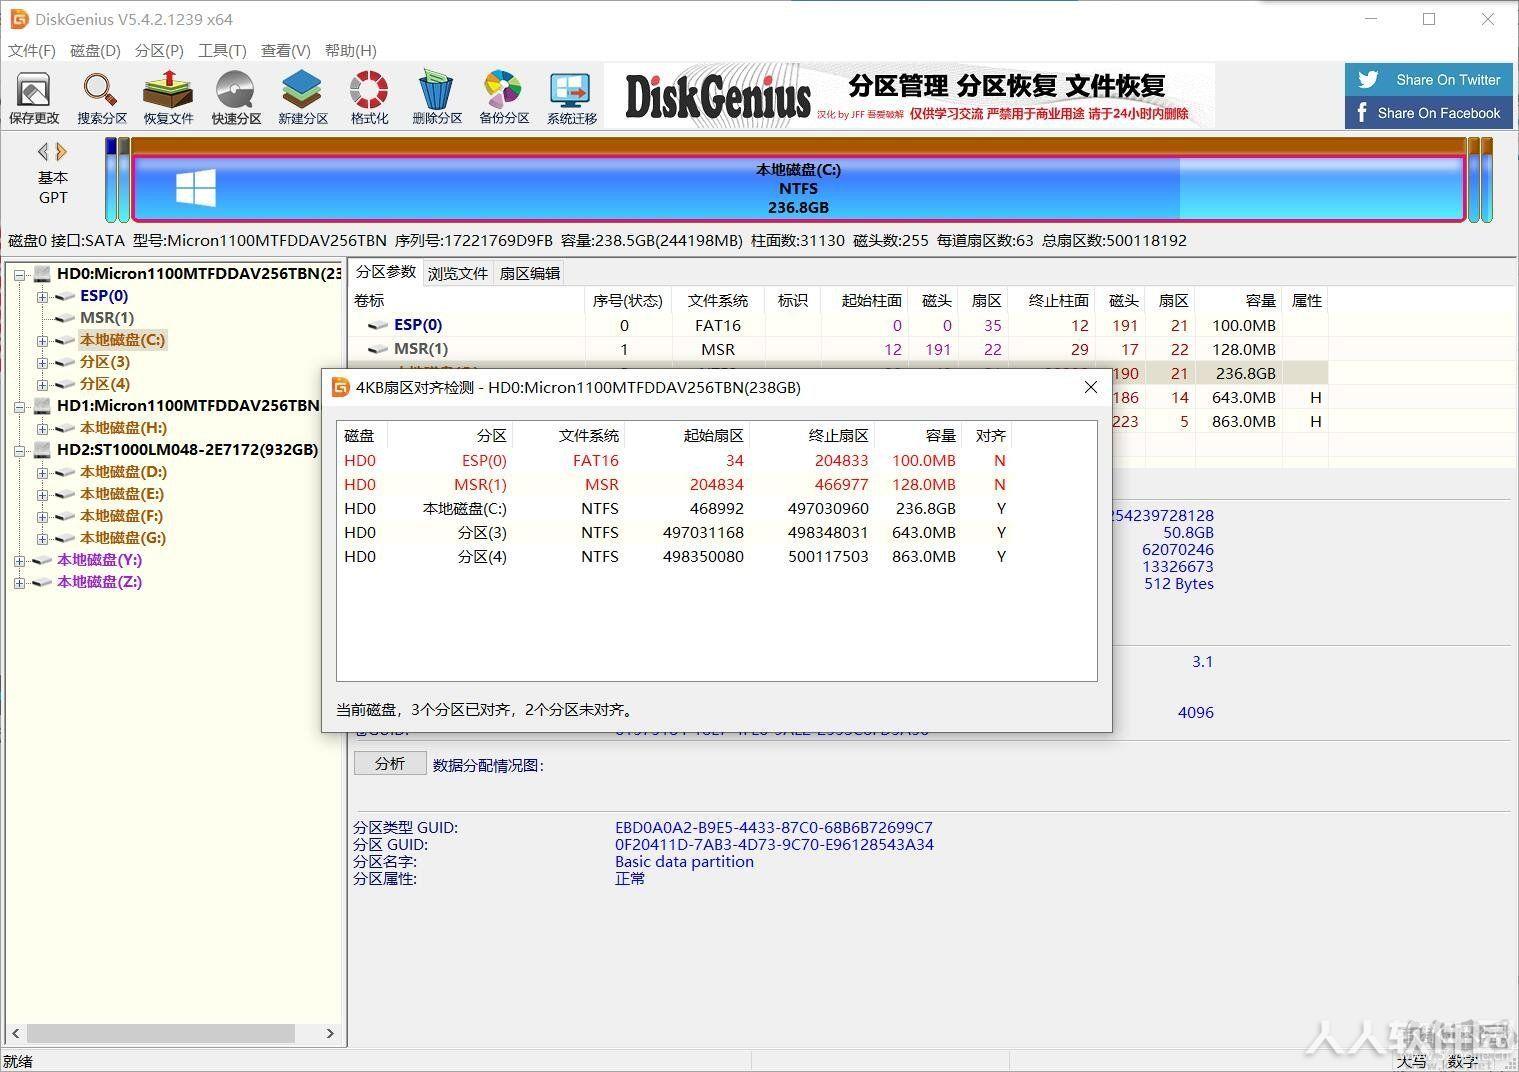The height and width of the screenshot is (1072, 1519).
Task: Open the 文件(F) menu
Action: tap(32, 50)
